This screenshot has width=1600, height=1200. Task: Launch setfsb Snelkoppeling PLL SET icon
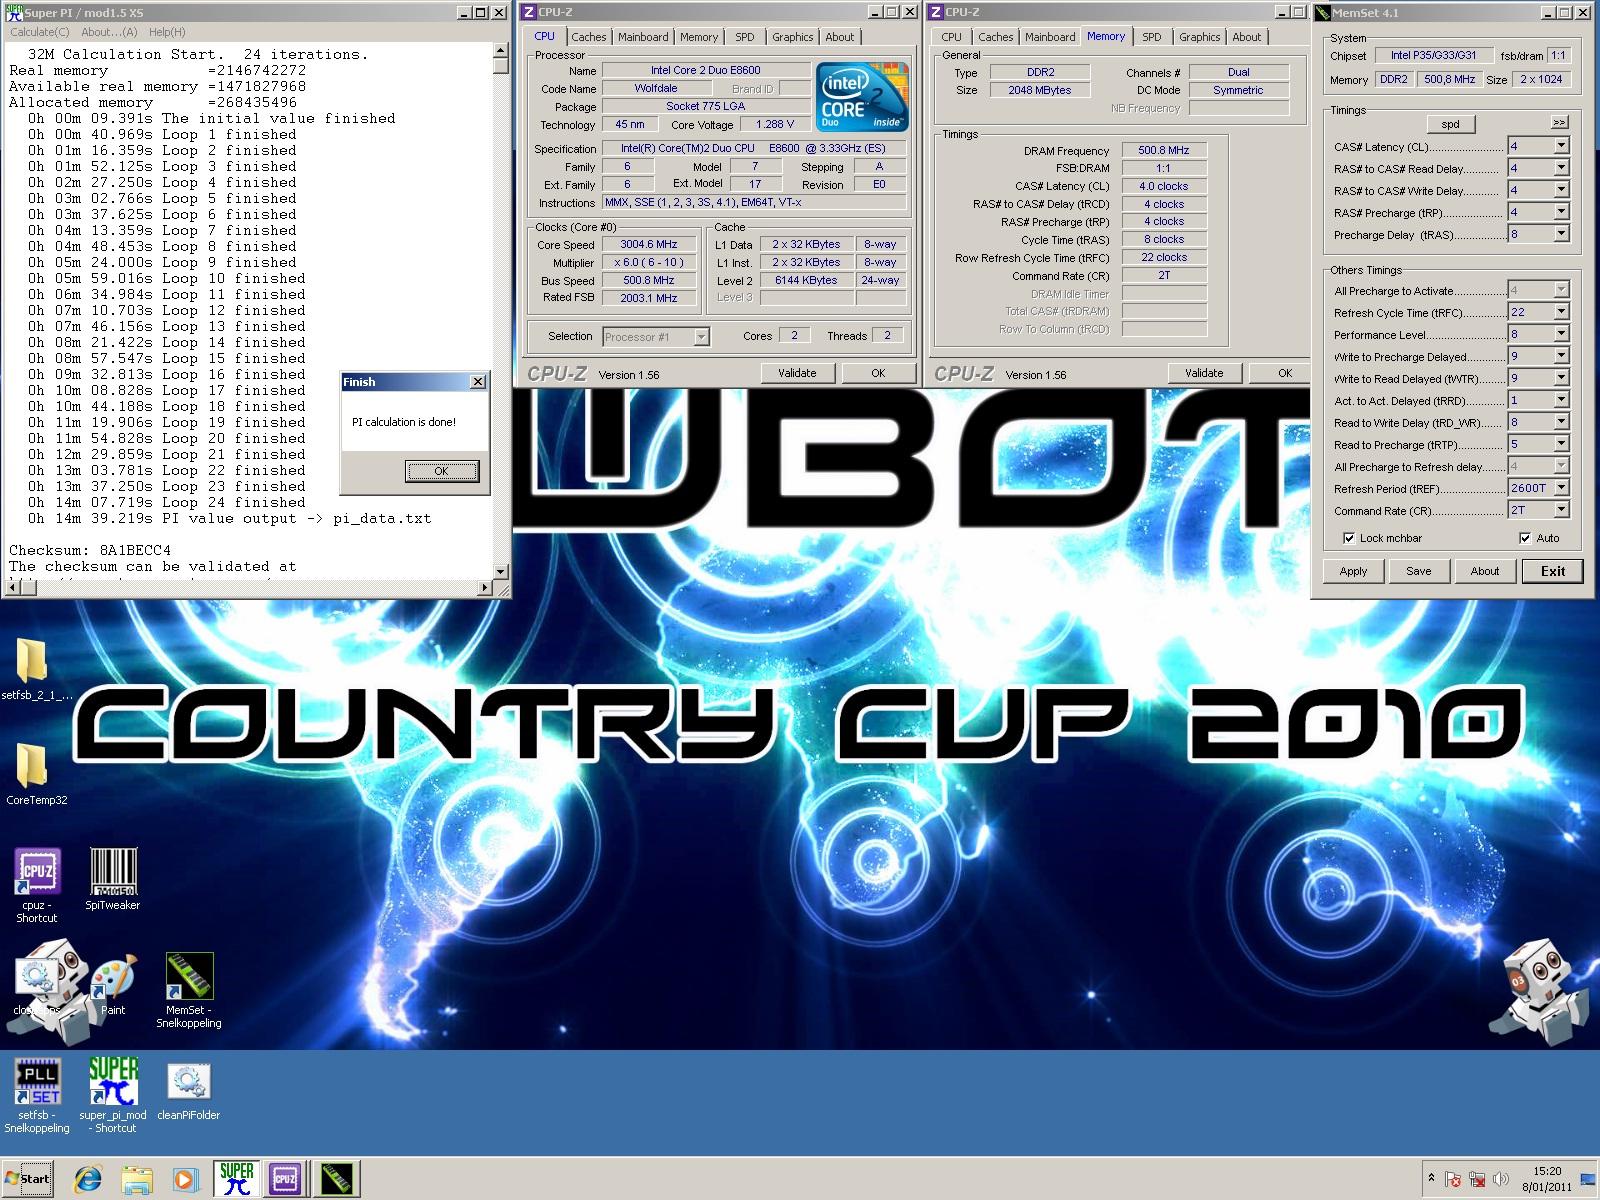[37, 1081]
